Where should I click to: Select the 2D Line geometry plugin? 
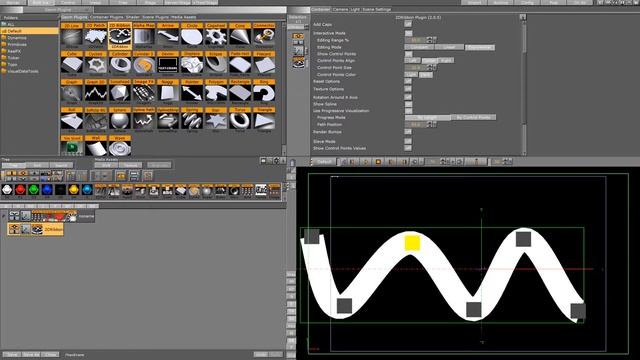tap(72, 36)
